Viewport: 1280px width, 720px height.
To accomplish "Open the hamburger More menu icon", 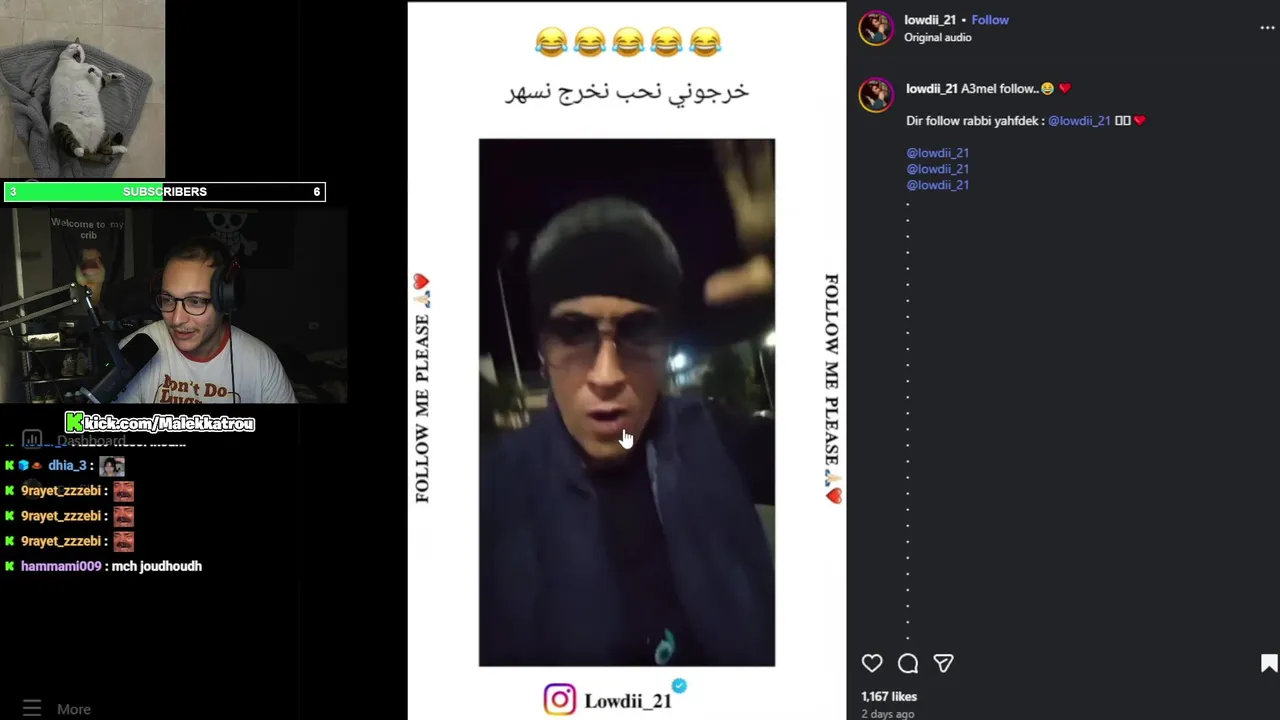I will (x=32, y=708).
